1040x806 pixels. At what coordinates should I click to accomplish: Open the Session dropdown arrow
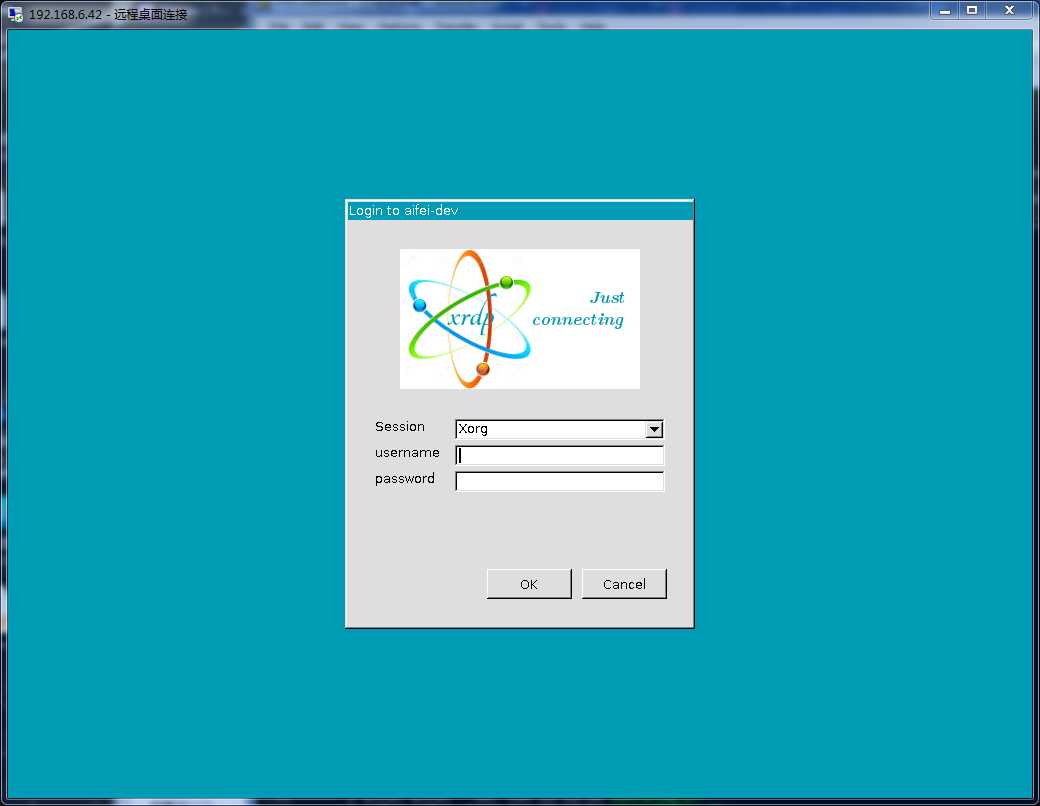coord(654,429)
